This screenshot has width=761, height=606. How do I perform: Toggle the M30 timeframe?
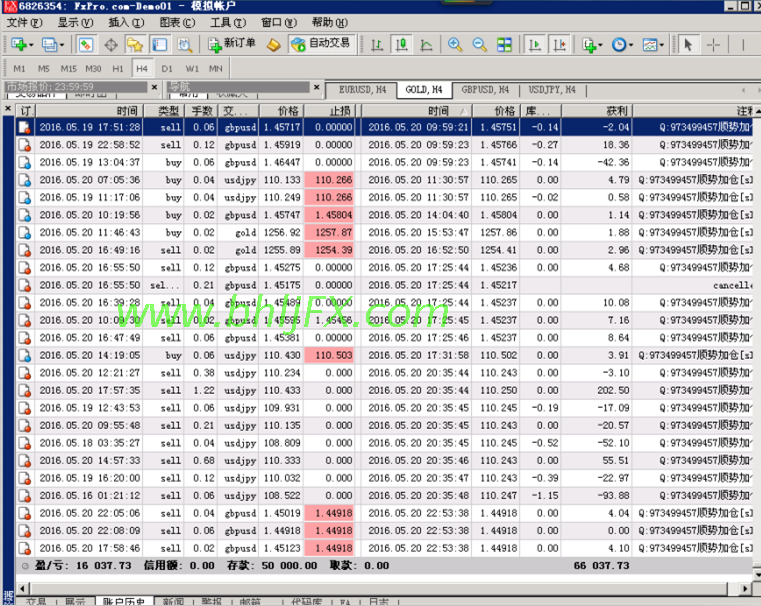[x=93, y=68]
